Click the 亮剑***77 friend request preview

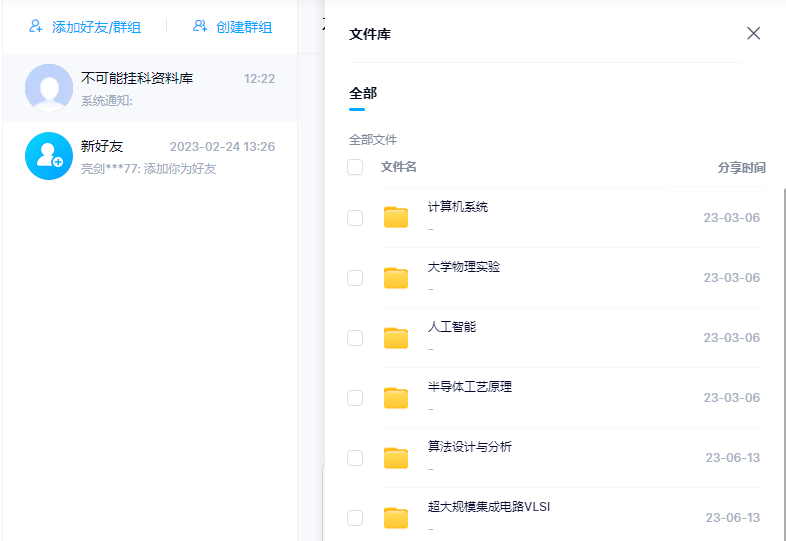(x=148, y=168)
